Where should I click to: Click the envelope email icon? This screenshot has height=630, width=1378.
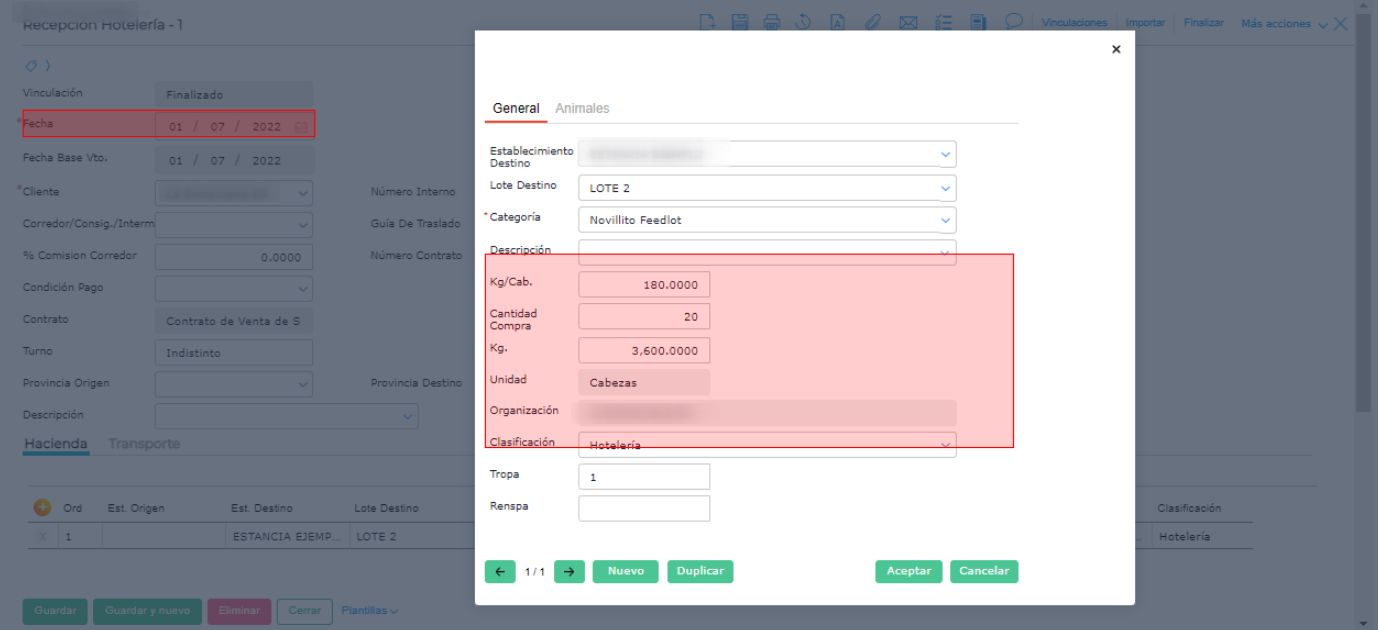pyautogui.click(x=908, y=22)
